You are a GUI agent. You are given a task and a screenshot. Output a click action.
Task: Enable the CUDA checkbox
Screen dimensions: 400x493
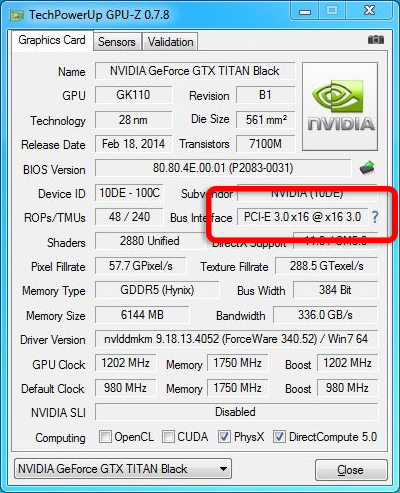pyautogui.click(x=168, y=436)
